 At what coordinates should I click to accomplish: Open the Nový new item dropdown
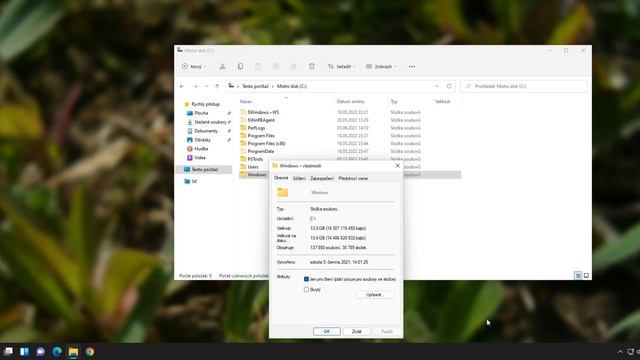pos(194,67)
